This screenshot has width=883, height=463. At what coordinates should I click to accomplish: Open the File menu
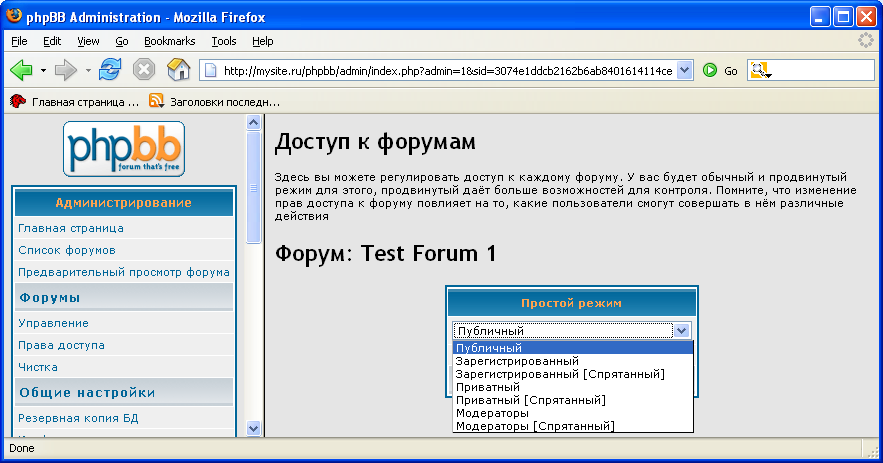[x=19, y=41]
